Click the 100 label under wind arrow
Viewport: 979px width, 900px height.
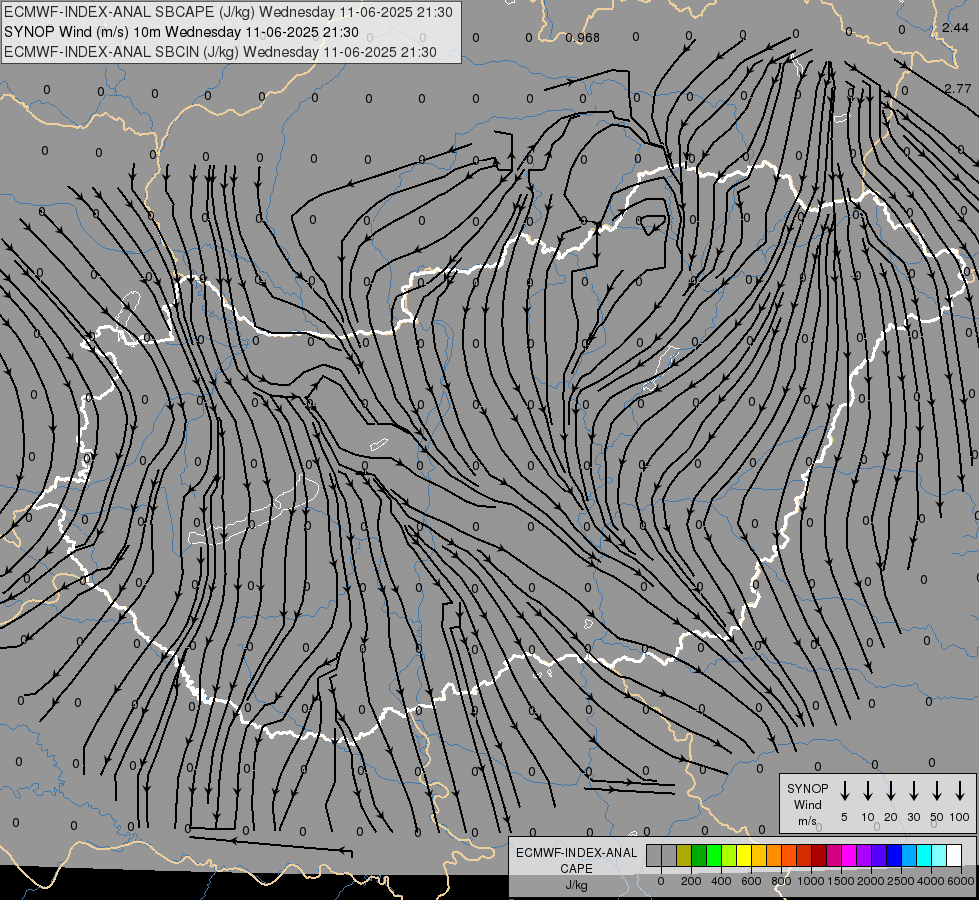(960, 817)
